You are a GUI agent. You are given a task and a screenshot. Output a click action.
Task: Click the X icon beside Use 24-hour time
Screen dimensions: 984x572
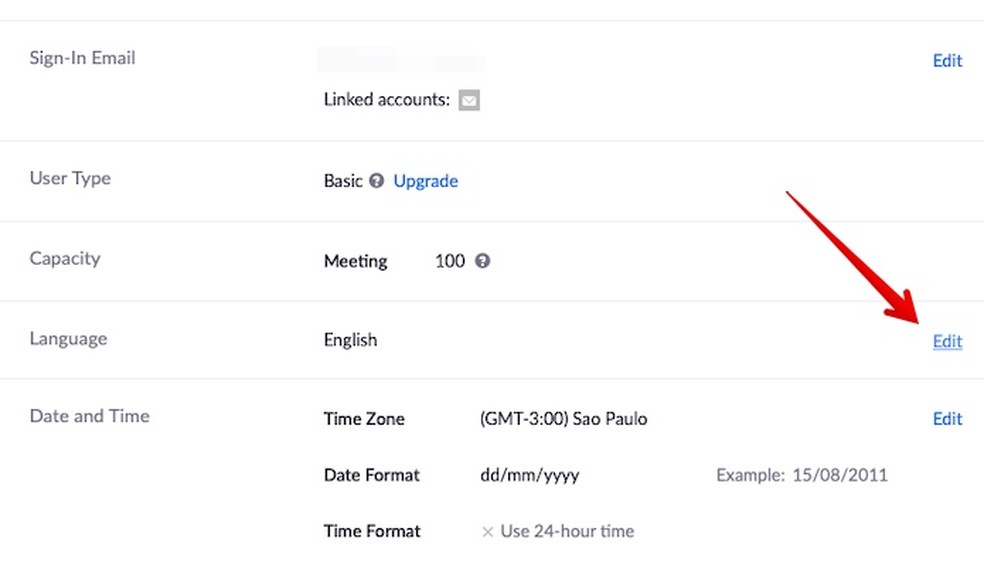coord(488,532)
